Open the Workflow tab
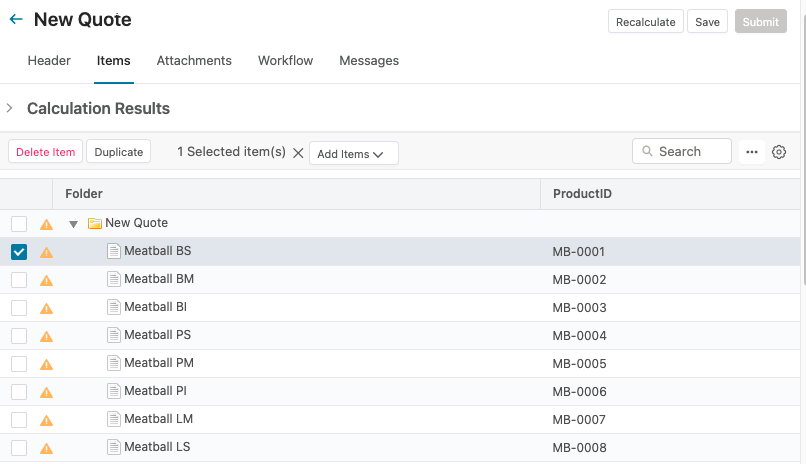The width and height of the screenshot is (806, 464). click(x=285, y=61)
